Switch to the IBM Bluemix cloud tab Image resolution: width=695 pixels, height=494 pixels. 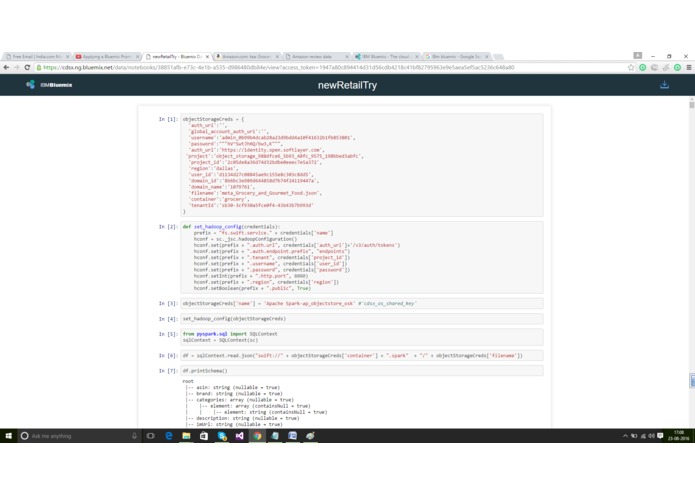tap(386, 57)
